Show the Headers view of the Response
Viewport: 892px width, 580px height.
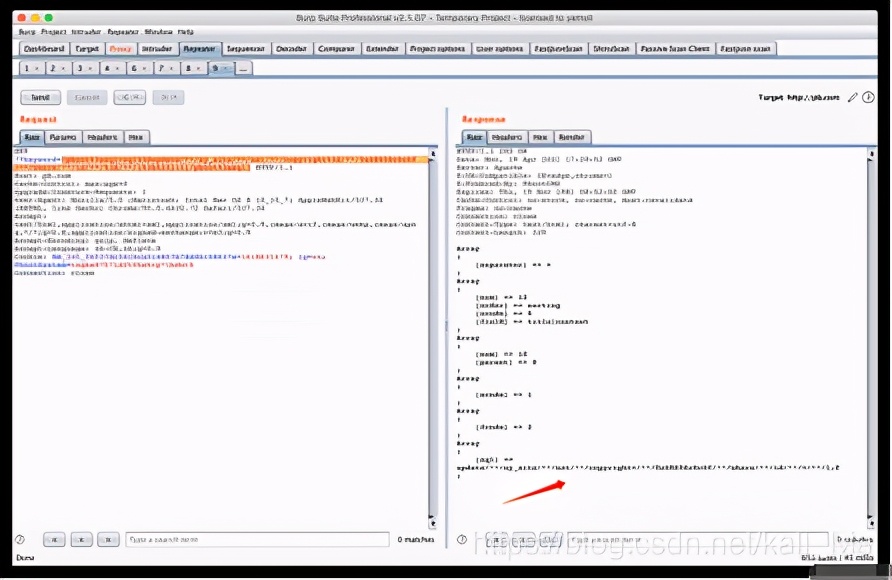507,138
